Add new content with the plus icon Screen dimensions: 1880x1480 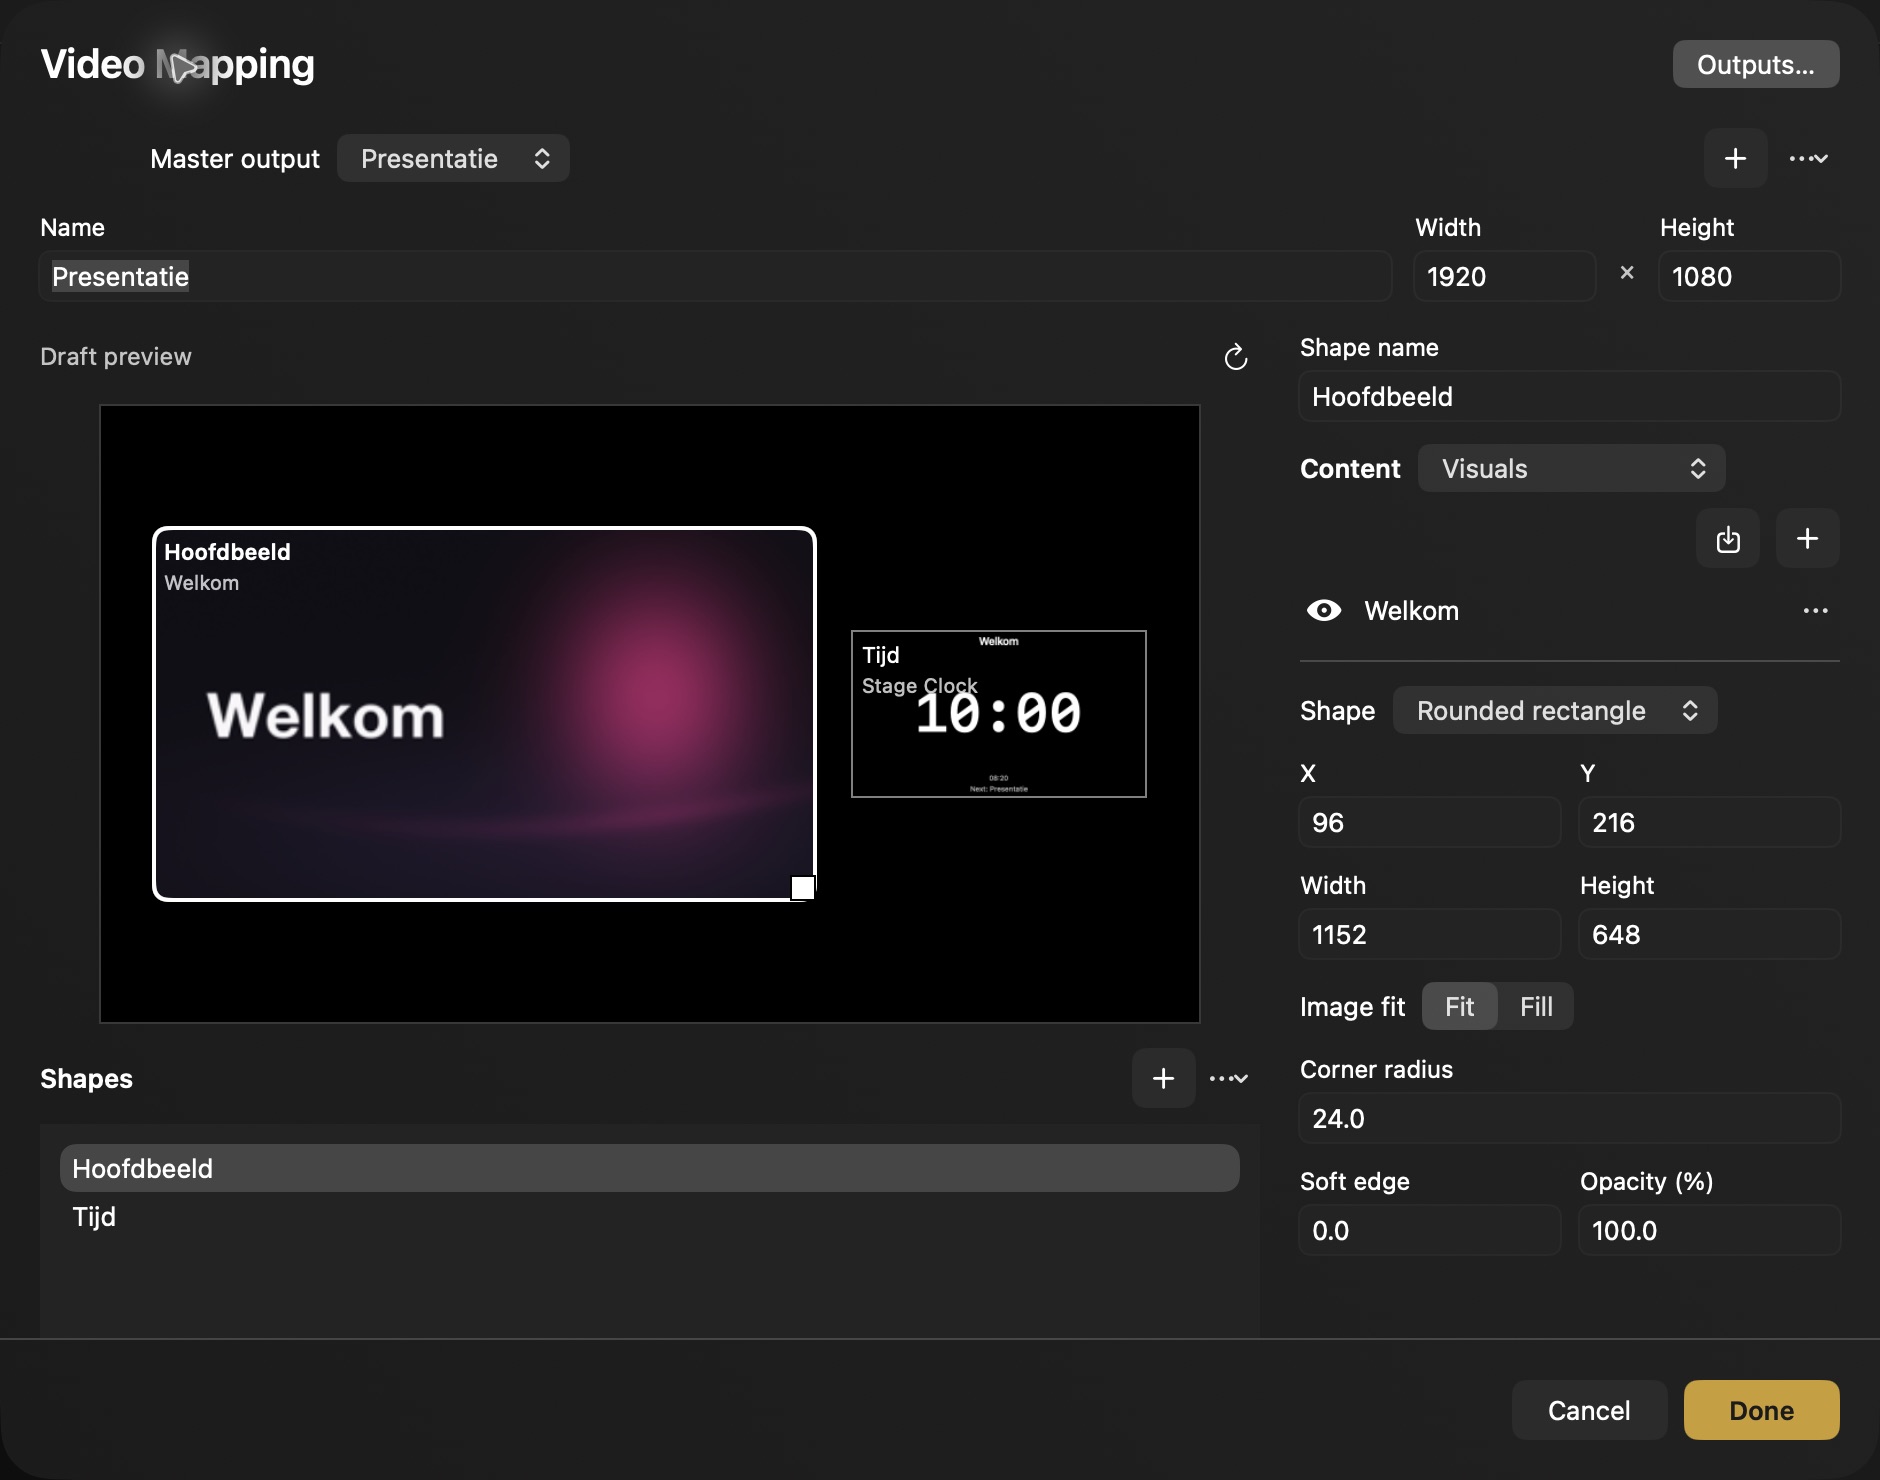coord(1807,539)
